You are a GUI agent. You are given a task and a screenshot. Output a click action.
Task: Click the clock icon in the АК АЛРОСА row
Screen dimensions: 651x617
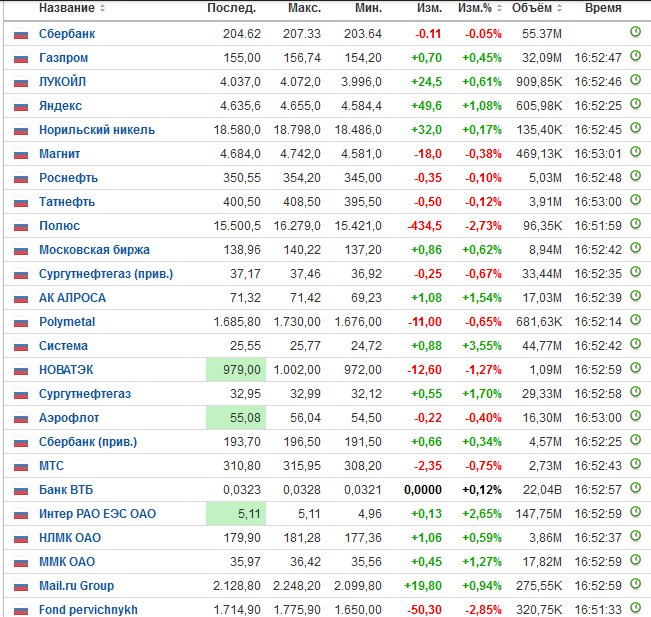[x=635, y=296]
